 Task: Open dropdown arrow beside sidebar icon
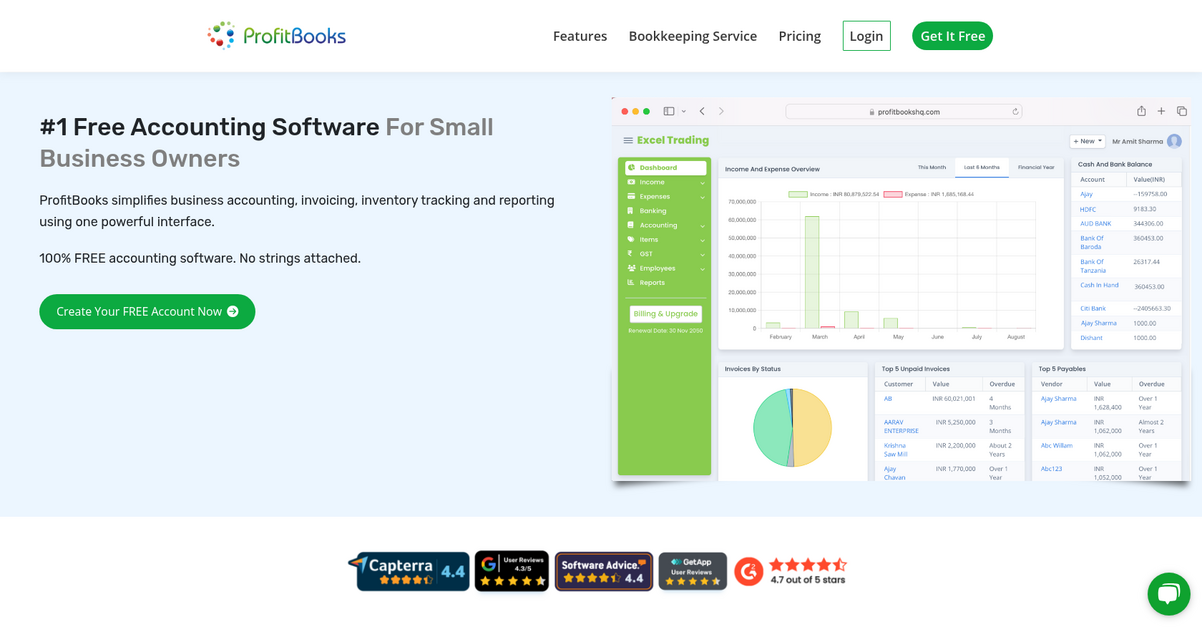(684, 112)
